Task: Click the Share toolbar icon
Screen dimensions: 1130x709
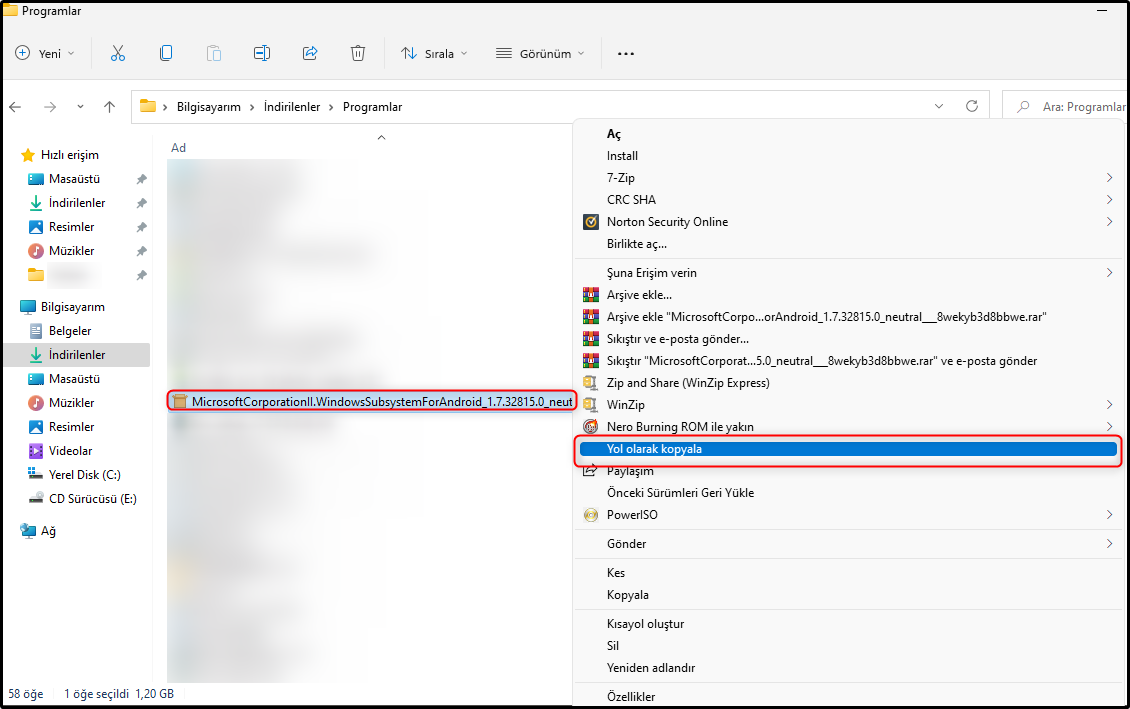Action: [x=310, y=53]
